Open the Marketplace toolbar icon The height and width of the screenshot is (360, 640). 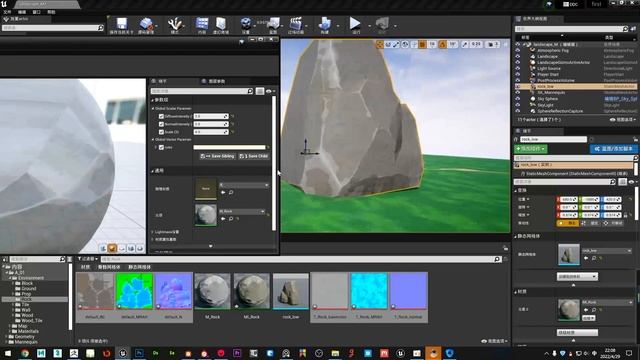[221, 24]
